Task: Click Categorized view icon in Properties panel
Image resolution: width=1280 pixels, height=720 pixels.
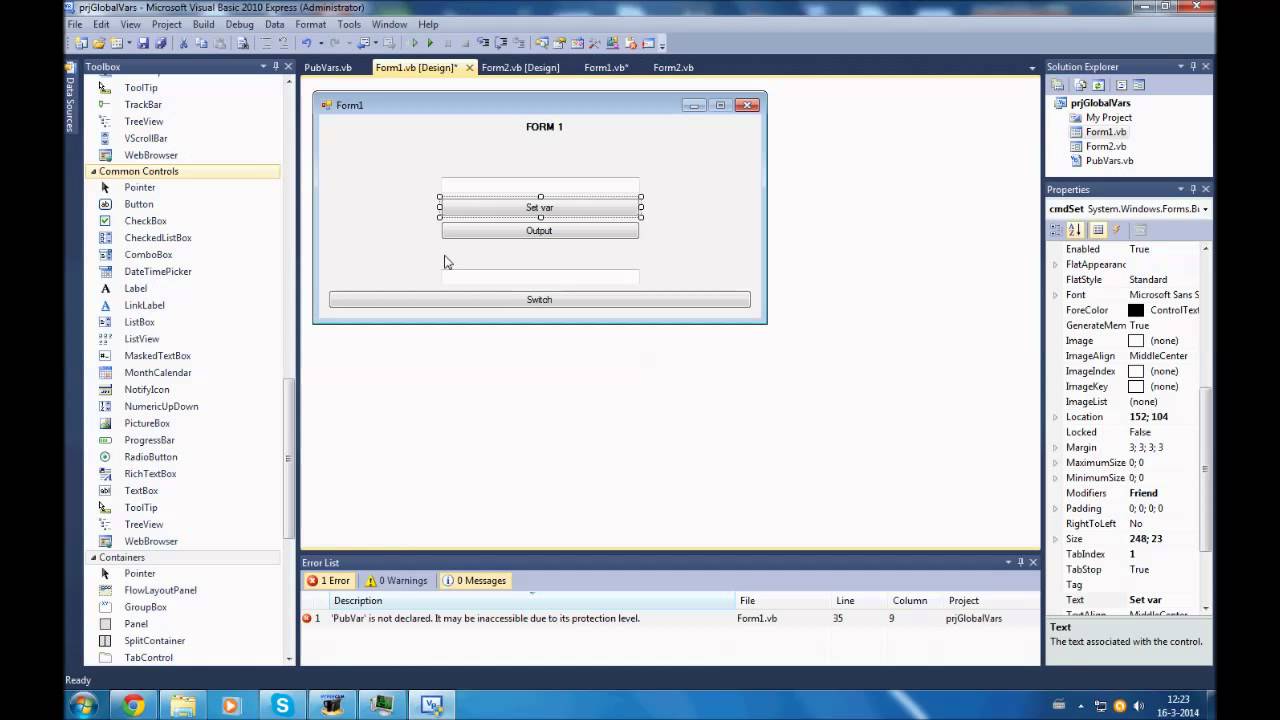Action: [1056, 230]
